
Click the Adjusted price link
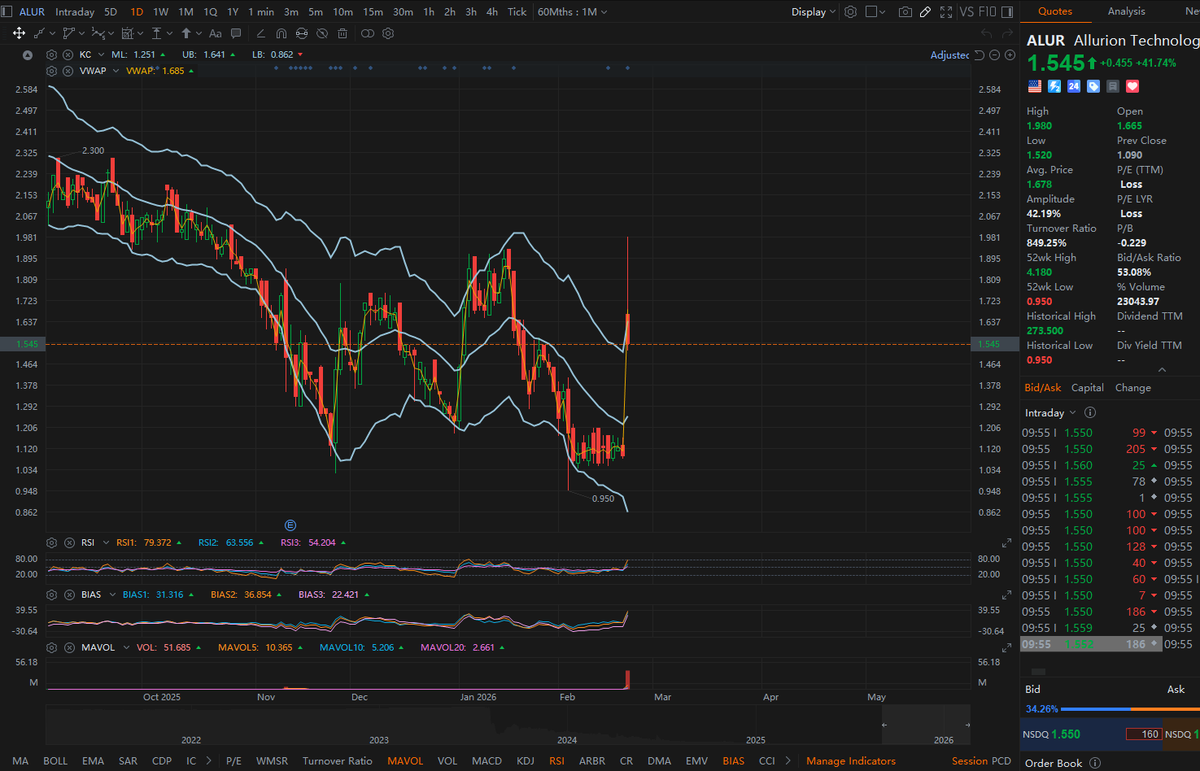(950, 55)
